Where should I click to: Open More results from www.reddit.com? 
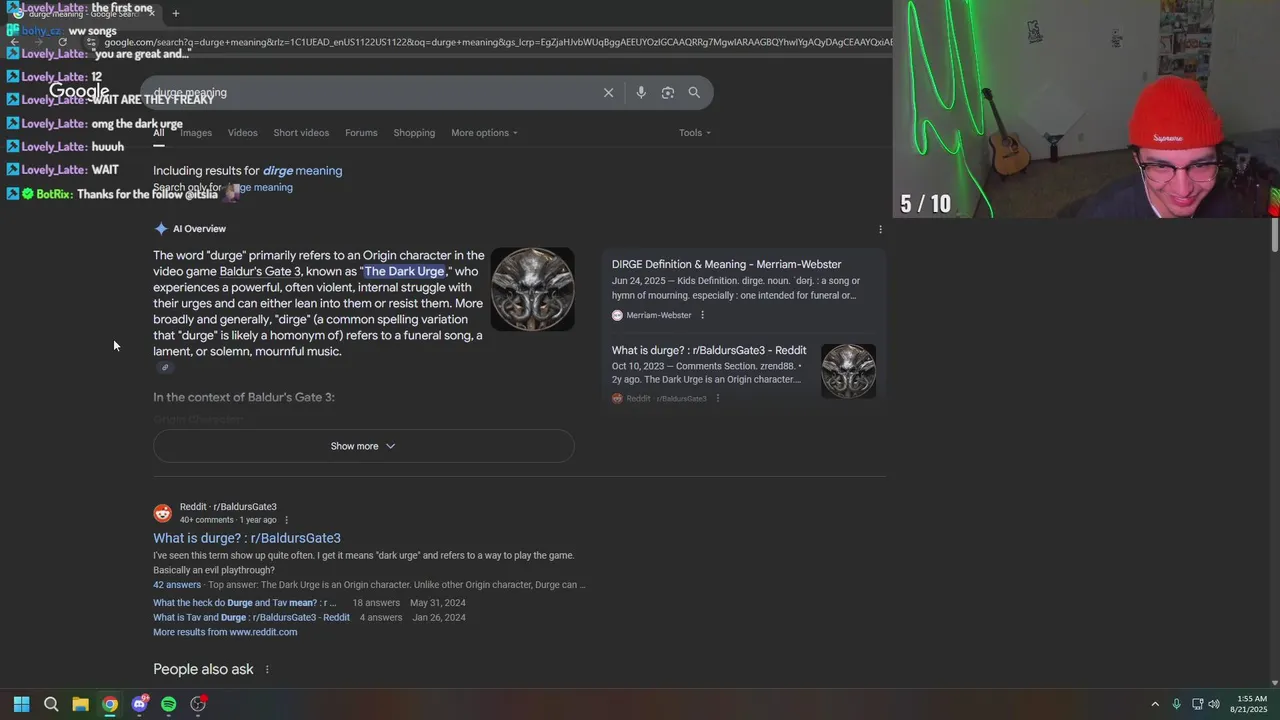(x=225, y=632)
